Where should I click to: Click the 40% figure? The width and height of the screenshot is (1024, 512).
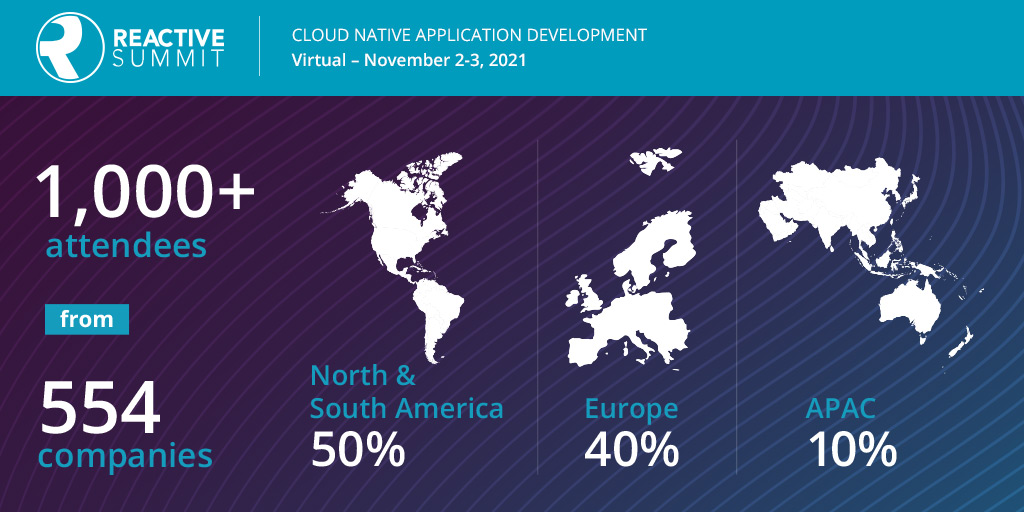click(x=632, y=450)
